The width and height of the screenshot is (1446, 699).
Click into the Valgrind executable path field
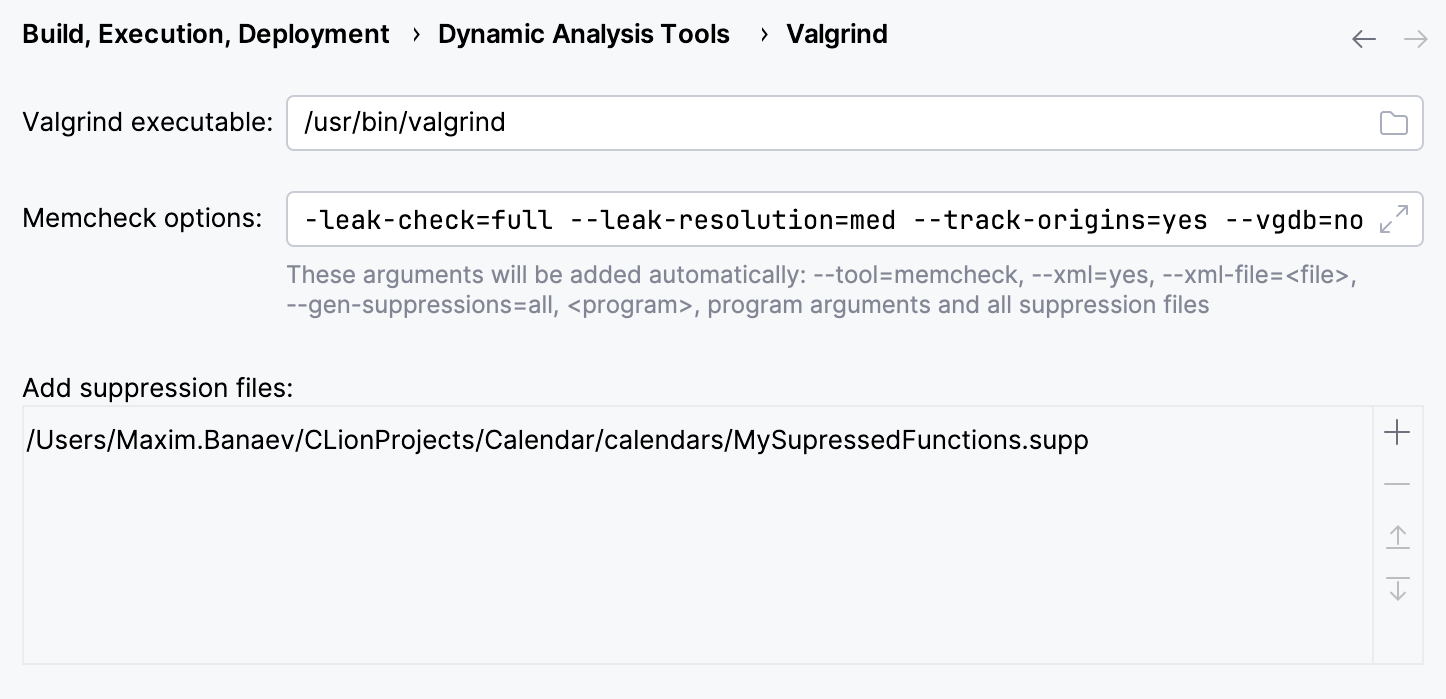coord(830,123)
